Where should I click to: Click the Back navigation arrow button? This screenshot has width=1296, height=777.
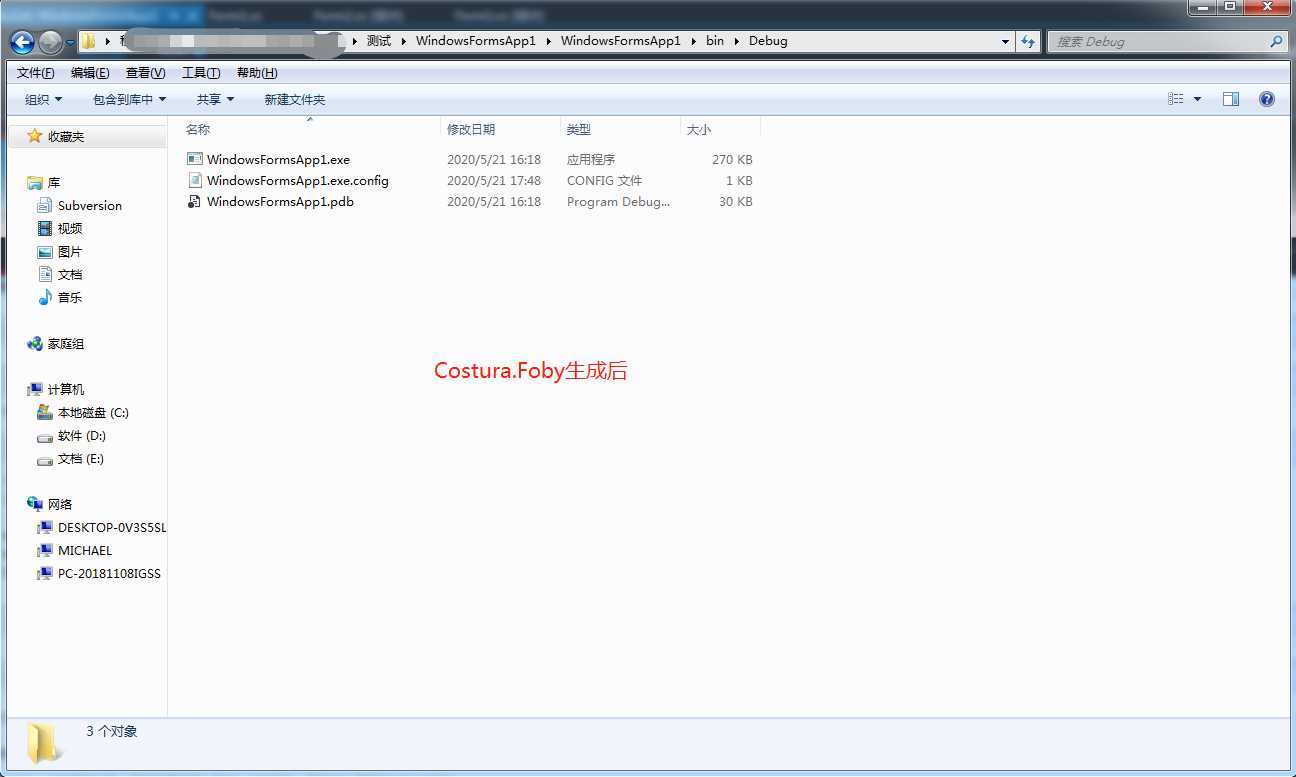coord(22,42)
